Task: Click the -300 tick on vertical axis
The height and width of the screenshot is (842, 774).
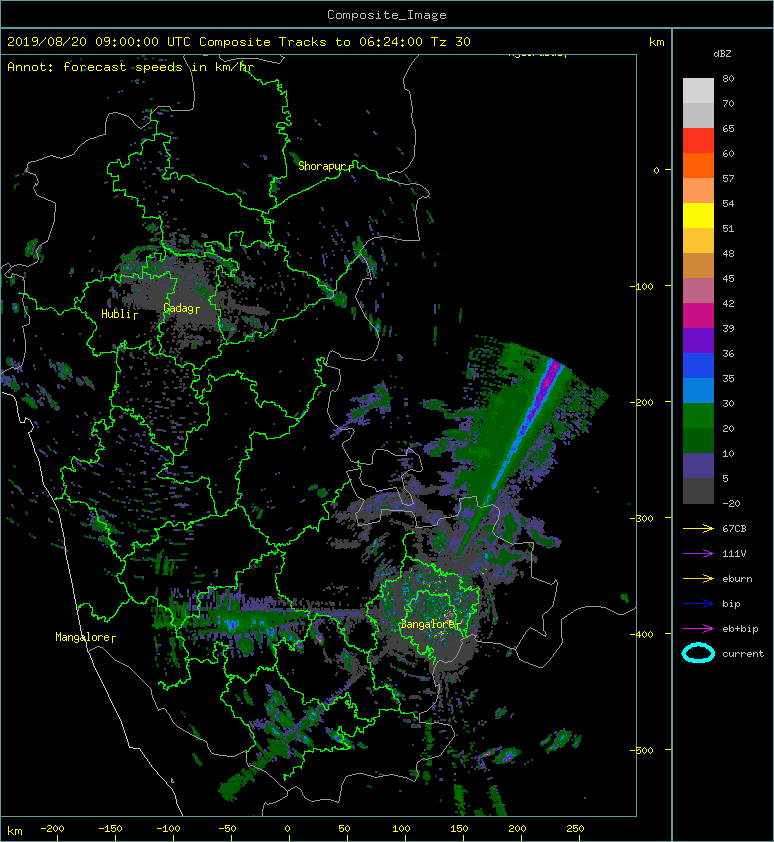Action: click(x=641, y=518)
